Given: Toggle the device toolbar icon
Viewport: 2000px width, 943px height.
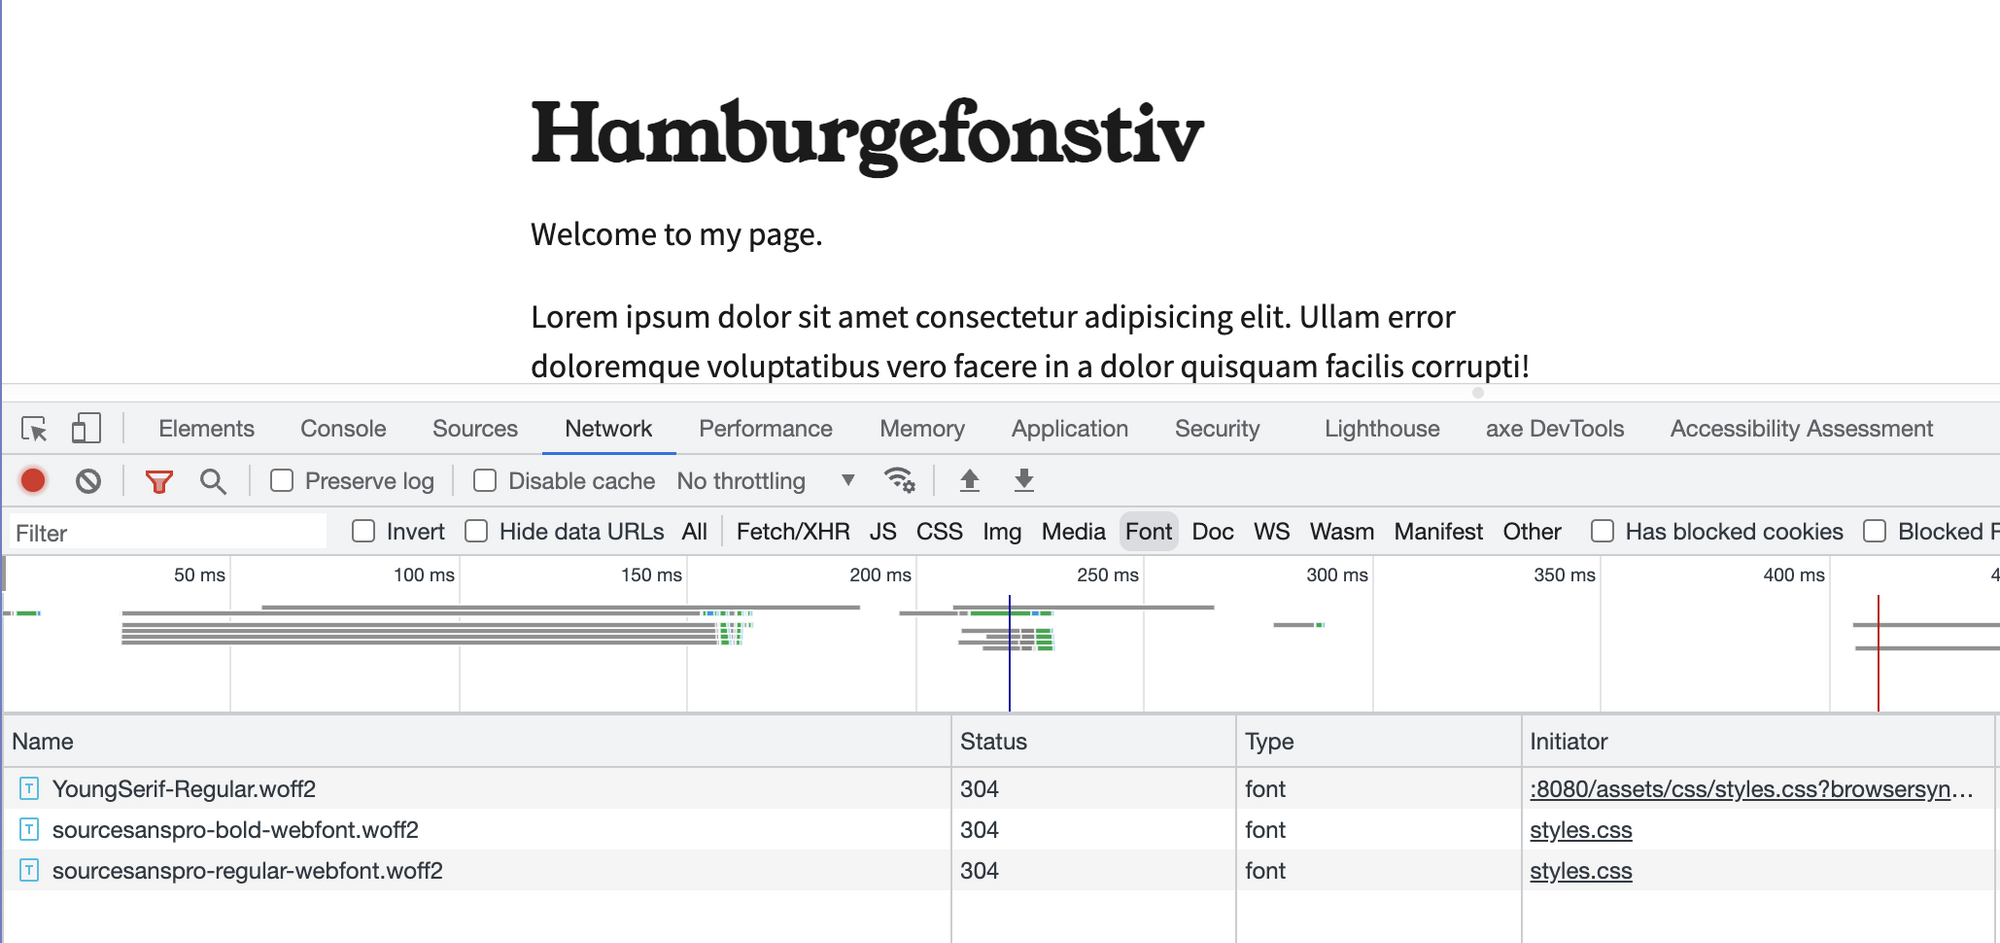Looking at the screenshot, I should [x=86, y=429].
